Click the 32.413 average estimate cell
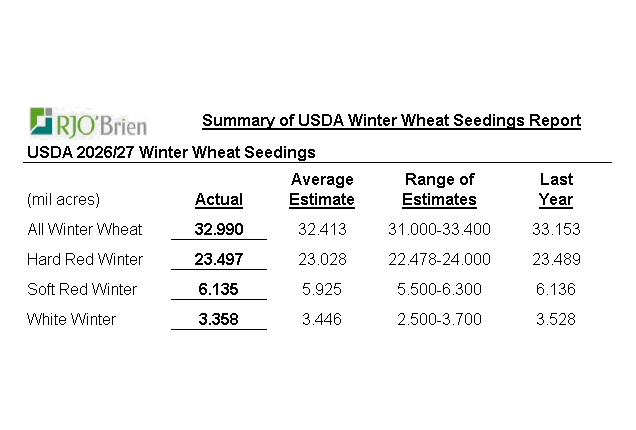The height and width of the screenshot is (430, 636). 322,229
